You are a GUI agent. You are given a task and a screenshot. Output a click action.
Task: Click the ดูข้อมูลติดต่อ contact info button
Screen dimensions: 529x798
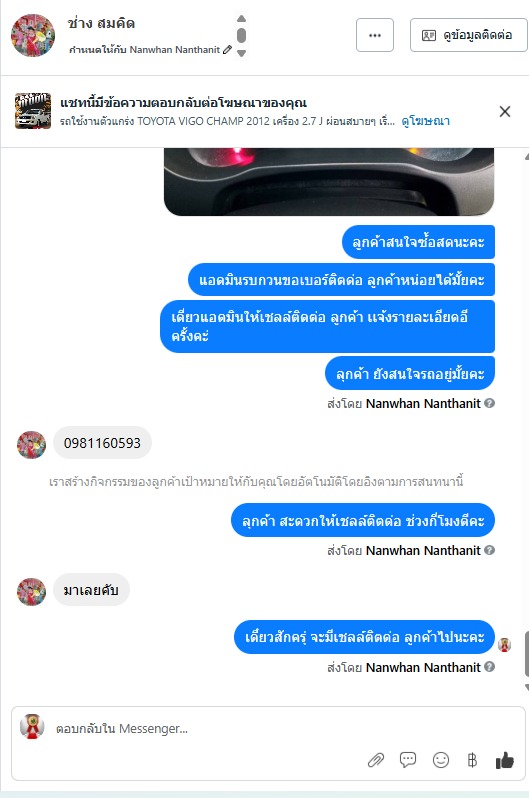[468, 35]
